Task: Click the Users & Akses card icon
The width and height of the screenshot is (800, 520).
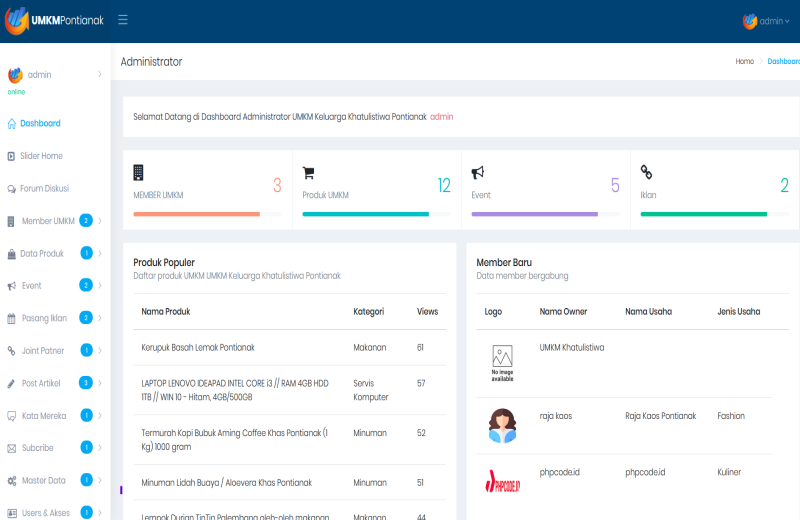Action: coord(12,513)
